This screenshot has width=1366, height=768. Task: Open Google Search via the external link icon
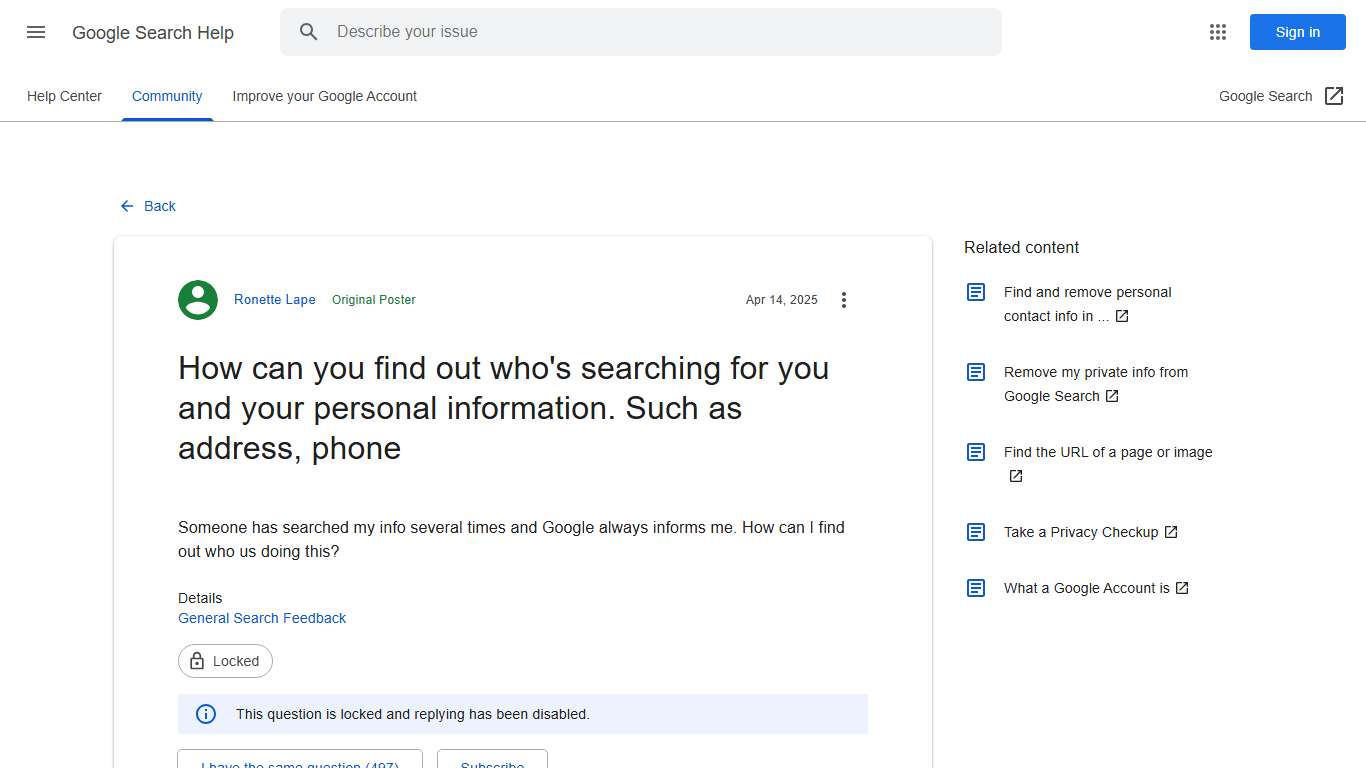coord(1334,95)
